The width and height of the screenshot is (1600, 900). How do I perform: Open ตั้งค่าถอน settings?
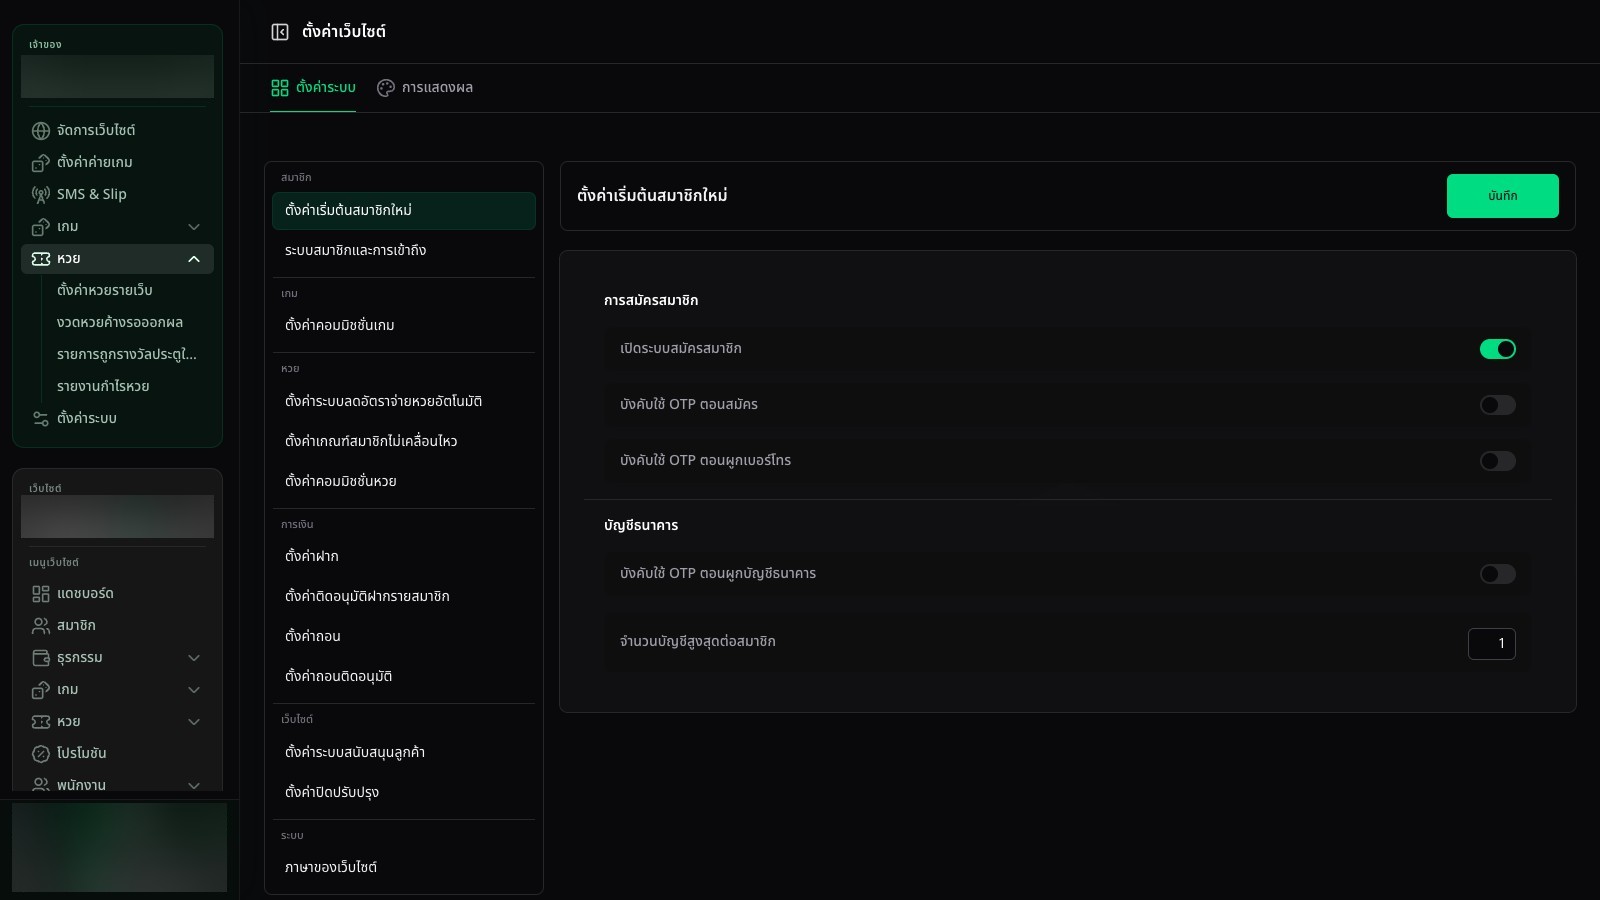click(x=404, y=637)
